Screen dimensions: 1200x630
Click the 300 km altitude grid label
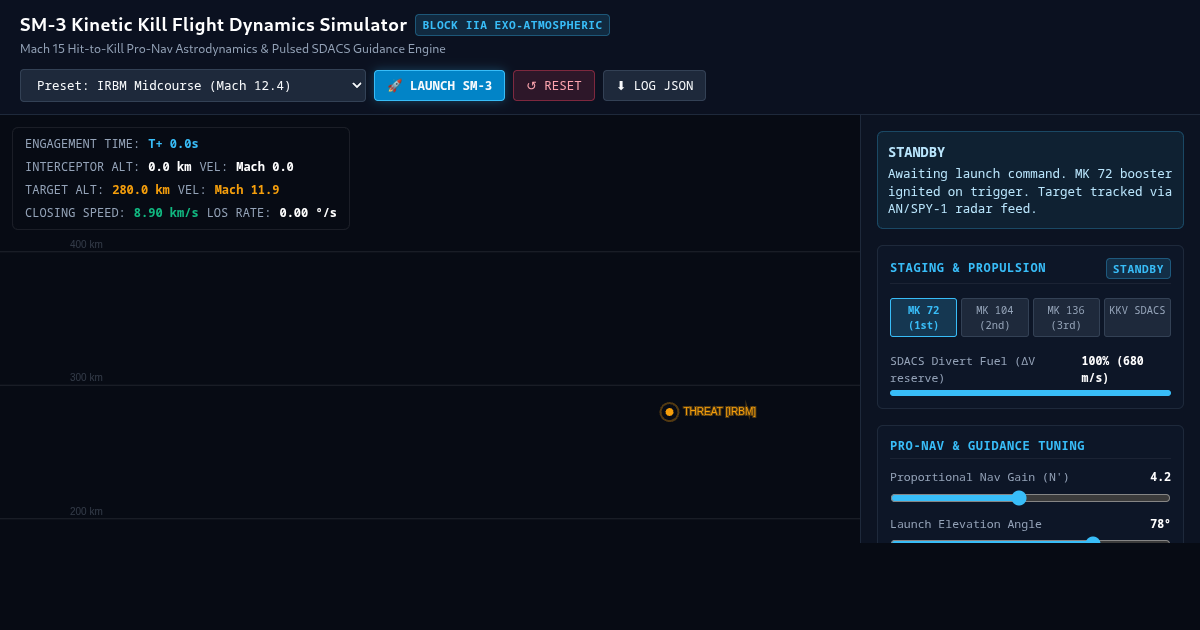coord(86,377)
